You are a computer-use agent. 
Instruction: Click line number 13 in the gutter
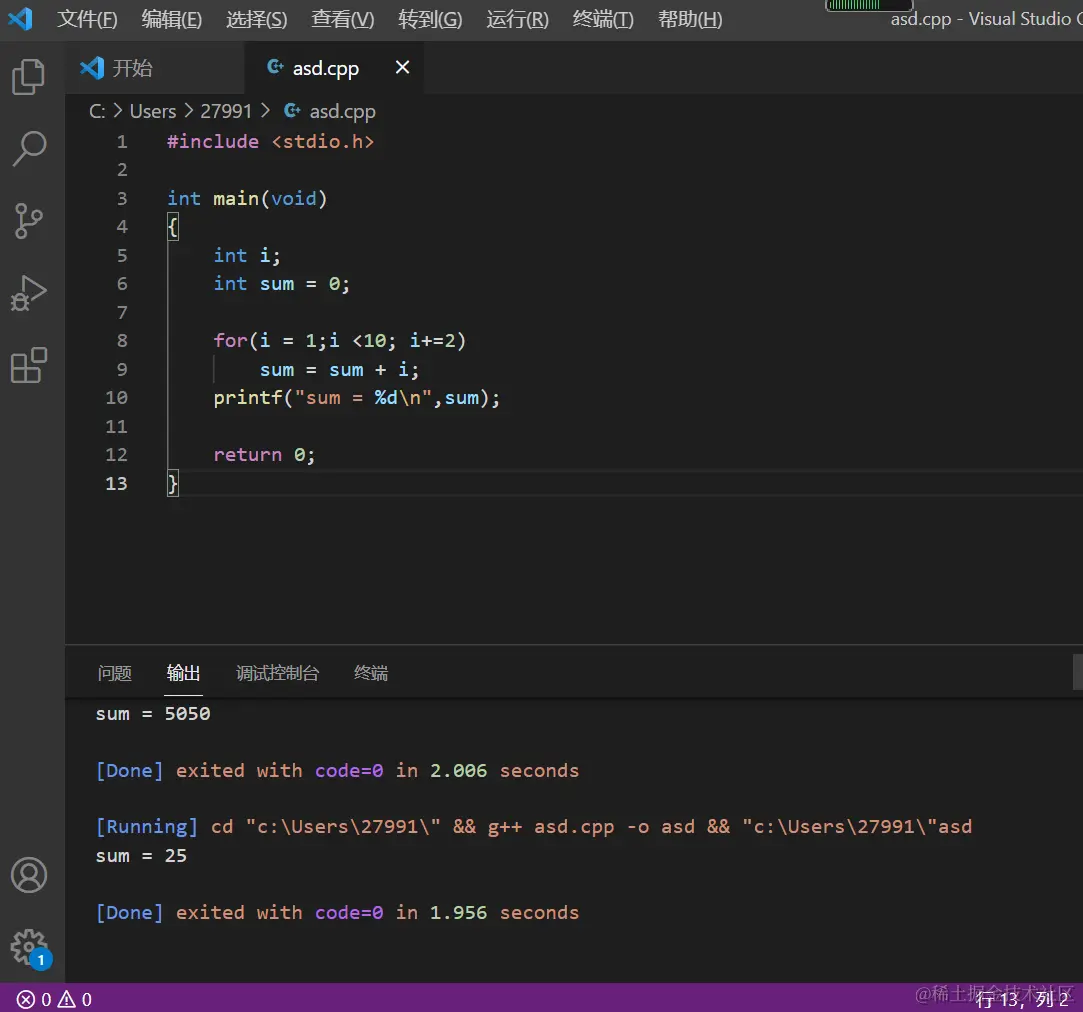[x=116, y=484]
